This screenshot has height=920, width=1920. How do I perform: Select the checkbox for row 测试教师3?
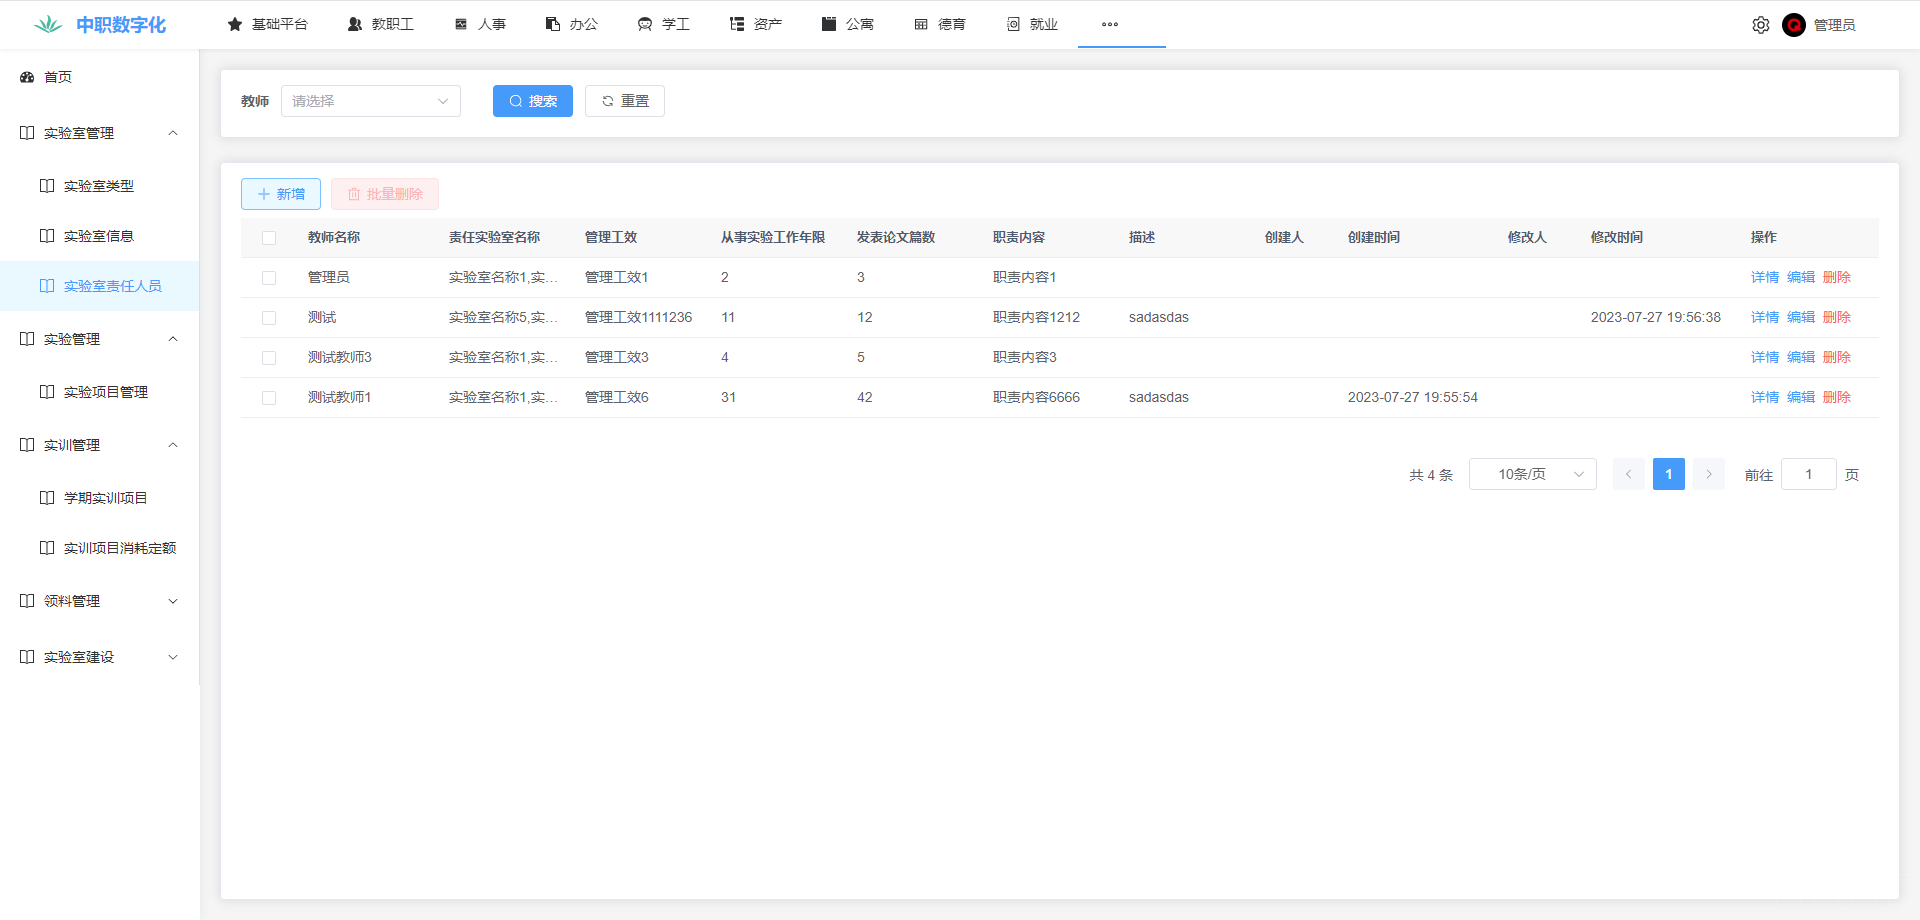[x=269, y=358]
